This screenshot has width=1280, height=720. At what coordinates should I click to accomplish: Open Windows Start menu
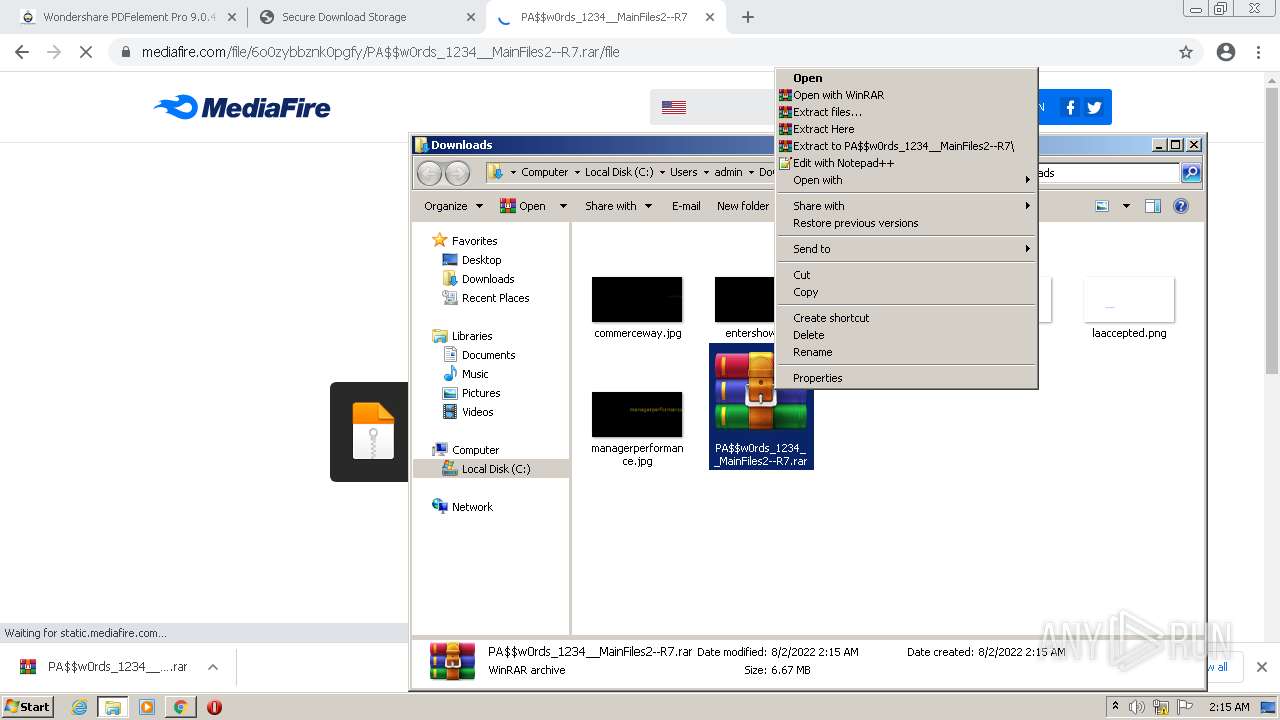click(x=27, y=707)
